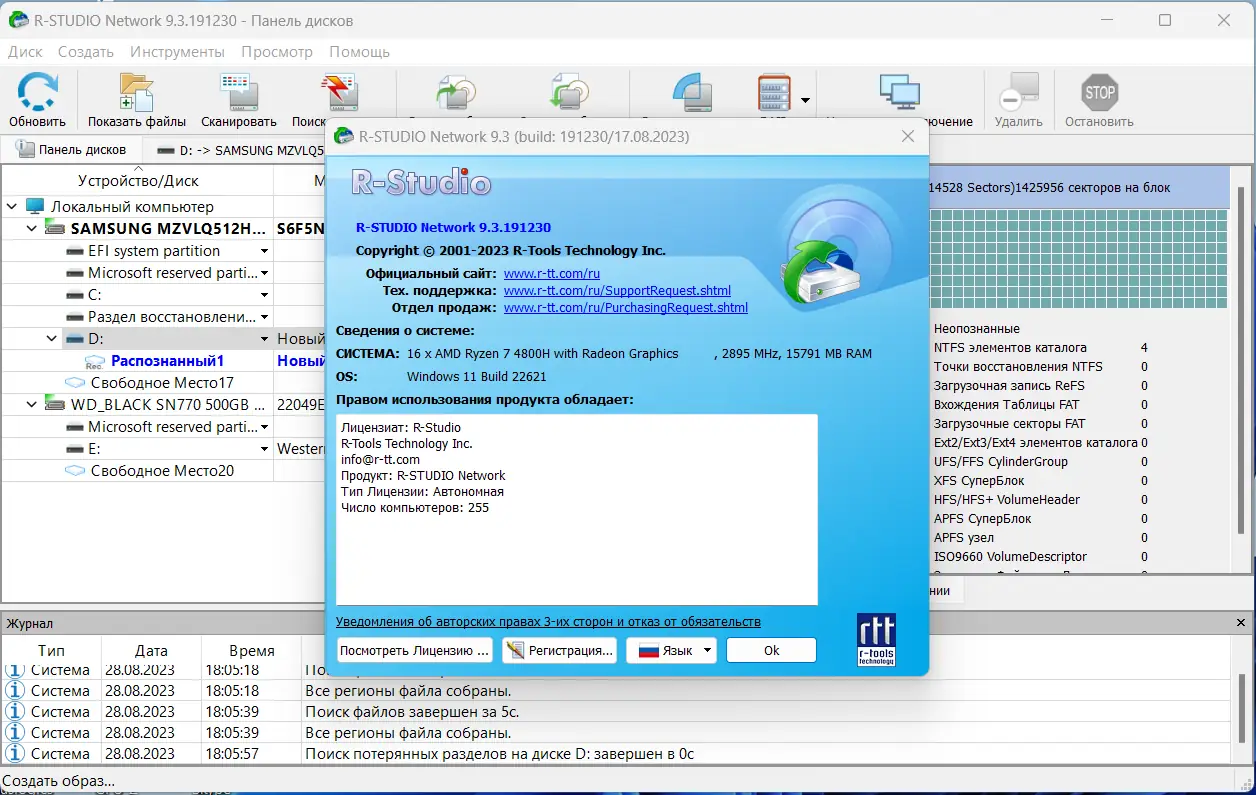Open the www.r-tt.com/ru website link
The height and width of the screenshot is (795, 1256).
[553, 272]
